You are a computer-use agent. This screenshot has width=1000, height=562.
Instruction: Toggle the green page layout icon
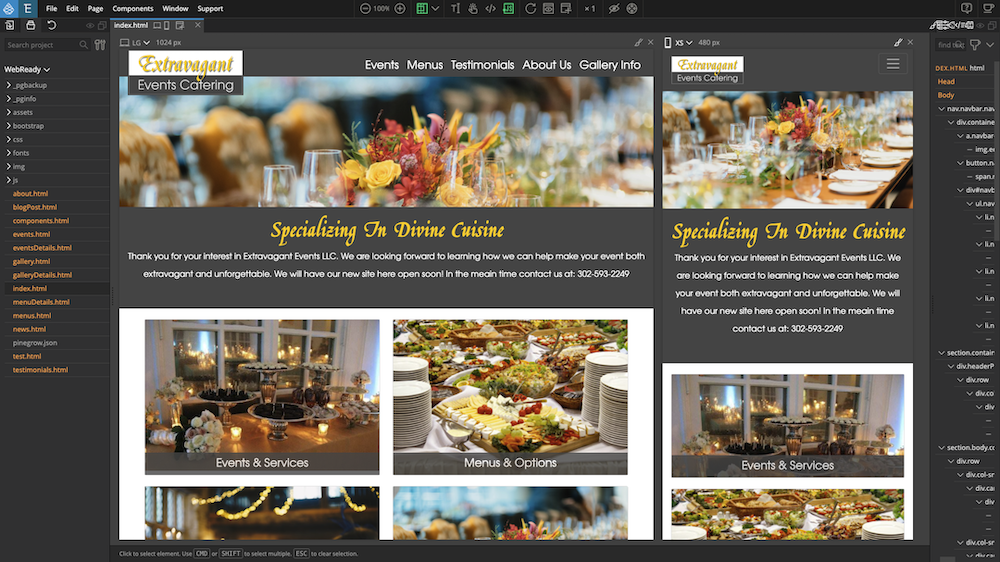point(422,8)
